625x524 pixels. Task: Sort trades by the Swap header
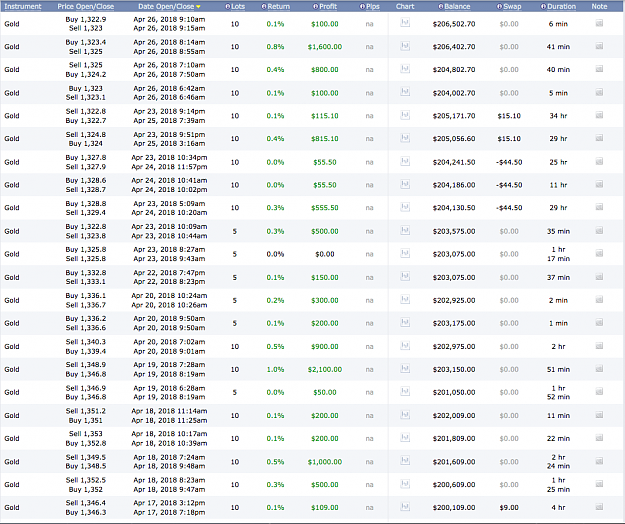(512, 6)
